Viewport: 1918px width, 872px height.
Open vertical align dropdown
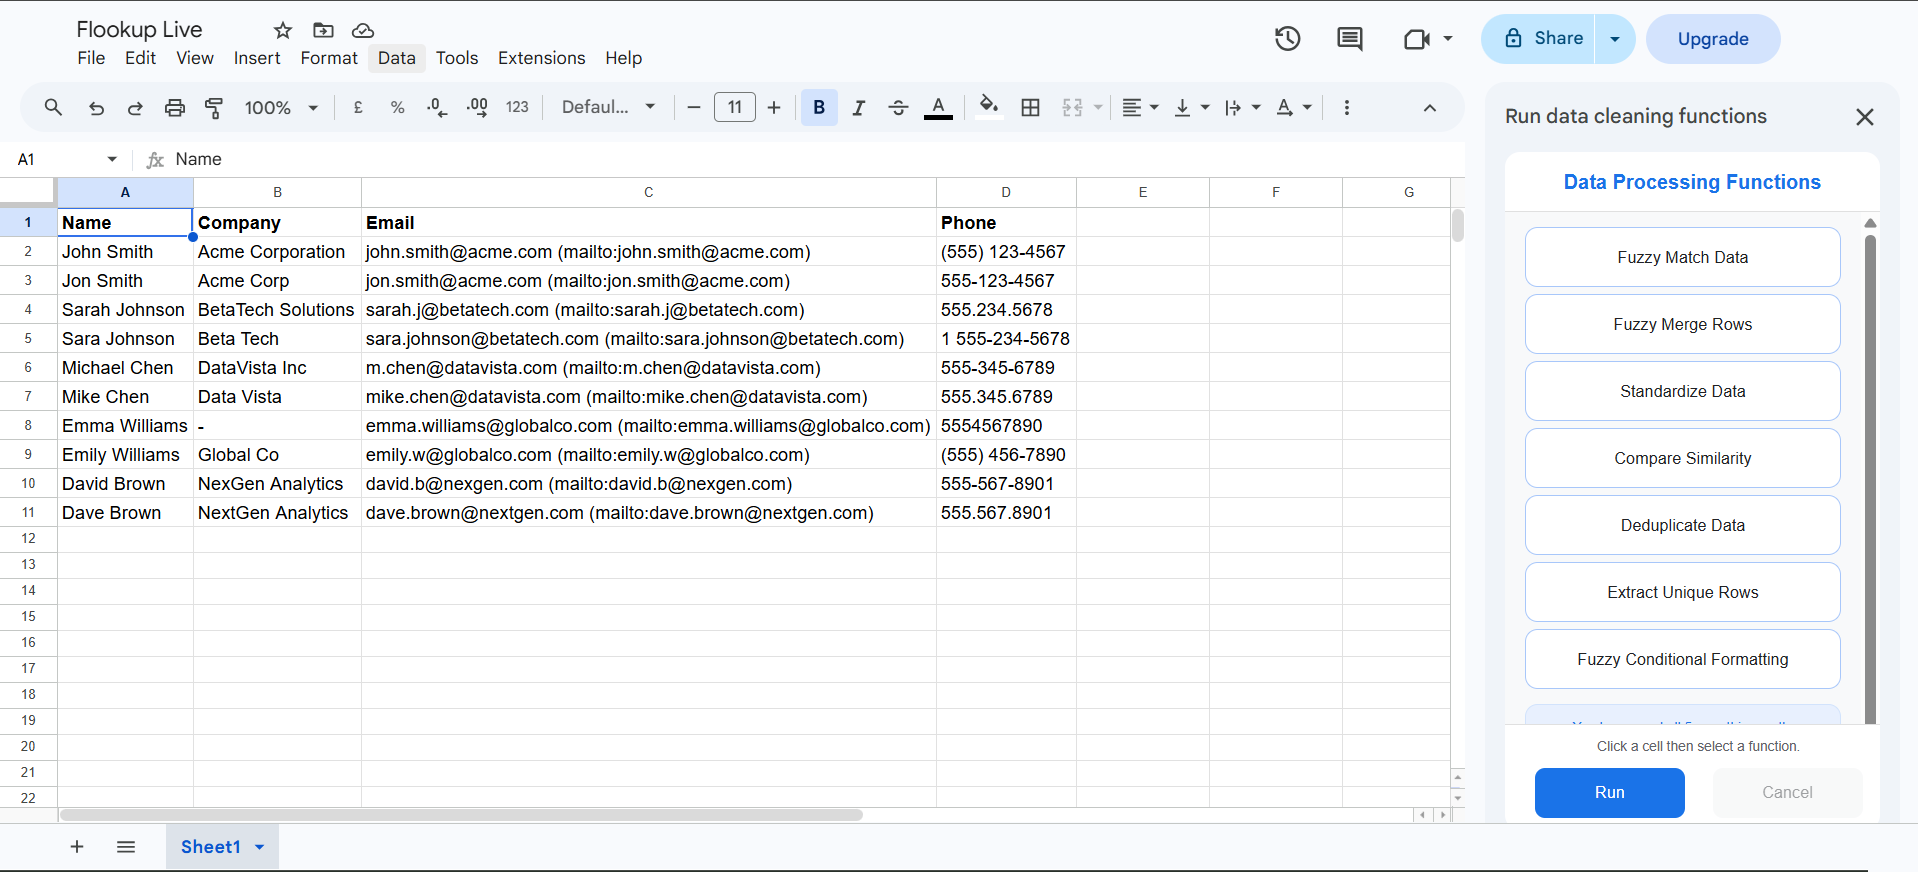coord(1191,107)
